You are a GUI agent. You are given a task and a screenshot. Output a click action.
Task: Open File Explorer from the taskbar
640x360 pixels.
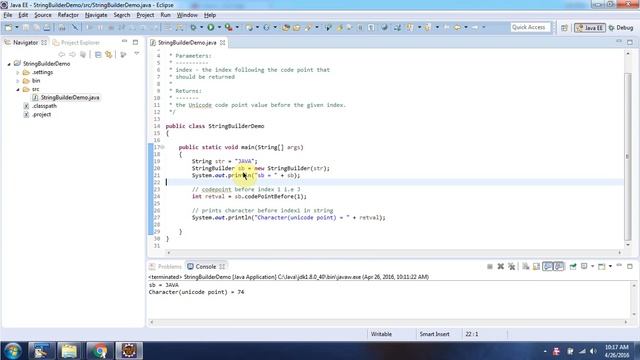click(x=69, y=351)
